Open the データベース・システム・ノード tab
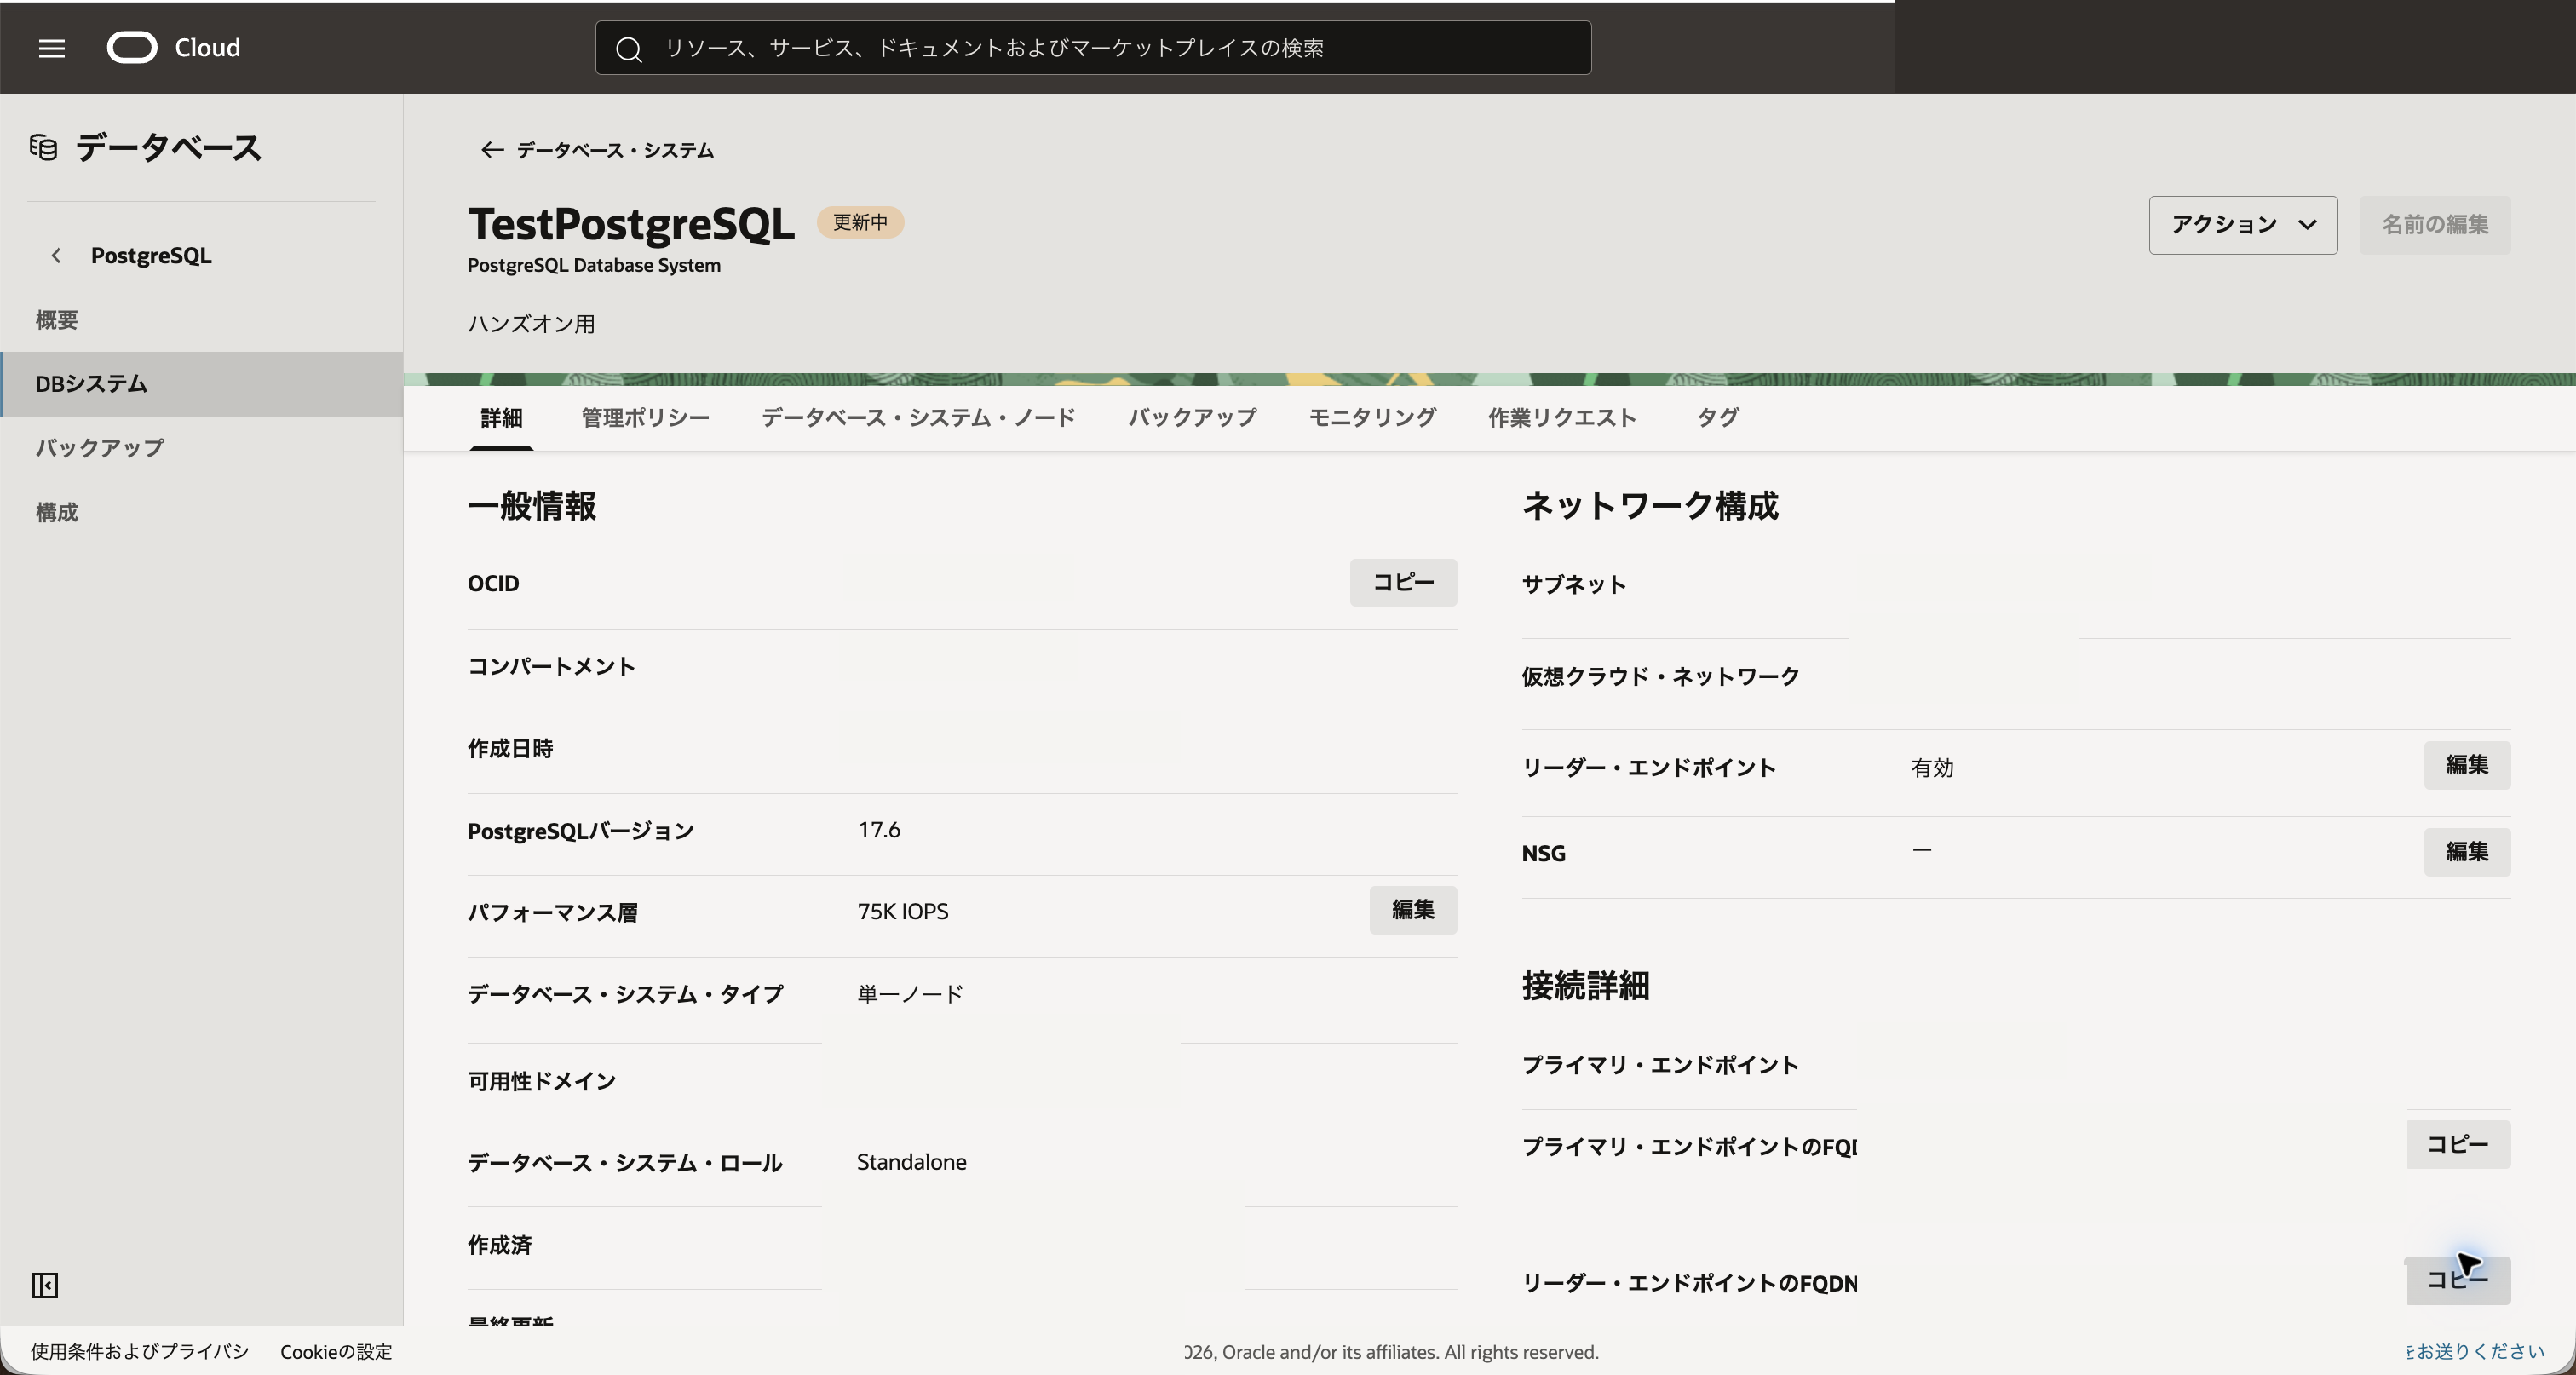Image resolution: width=2576 pixels, height=1375 pixels. [x=918, y=418]
